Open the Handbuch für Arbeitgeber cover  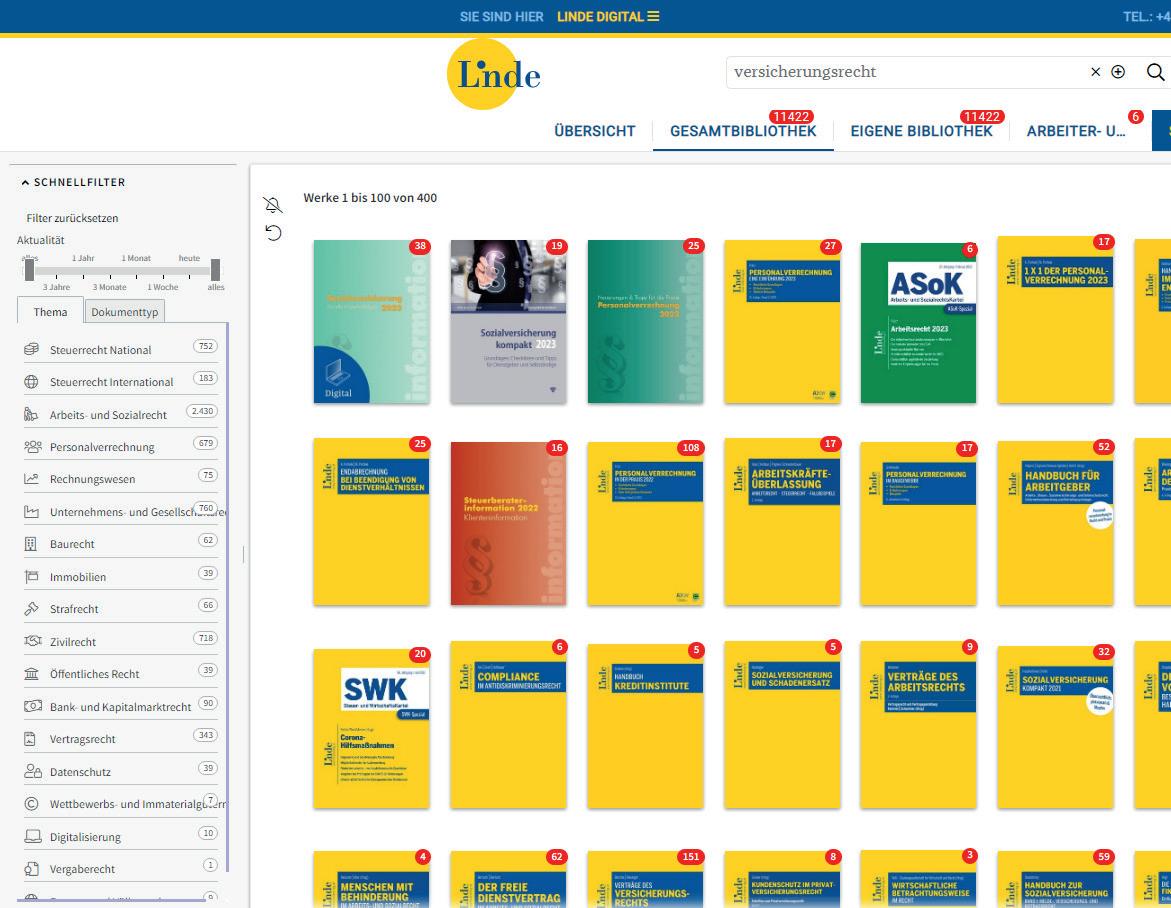(x=1055, y=523)
